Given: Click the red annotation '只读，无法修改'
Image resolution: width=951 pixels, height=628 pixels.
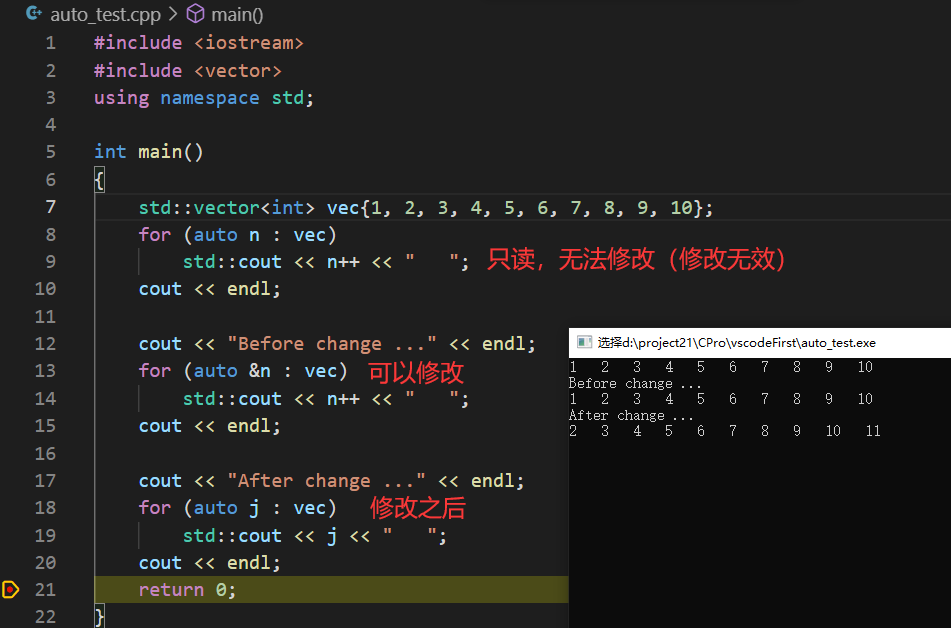Looking at the screenshot, I should pos(571,259).
